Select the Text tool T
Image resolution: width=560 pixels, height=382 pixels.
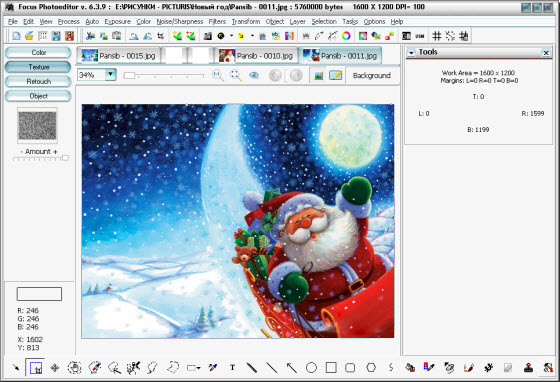pyautogui.click(x=232, y=367)
